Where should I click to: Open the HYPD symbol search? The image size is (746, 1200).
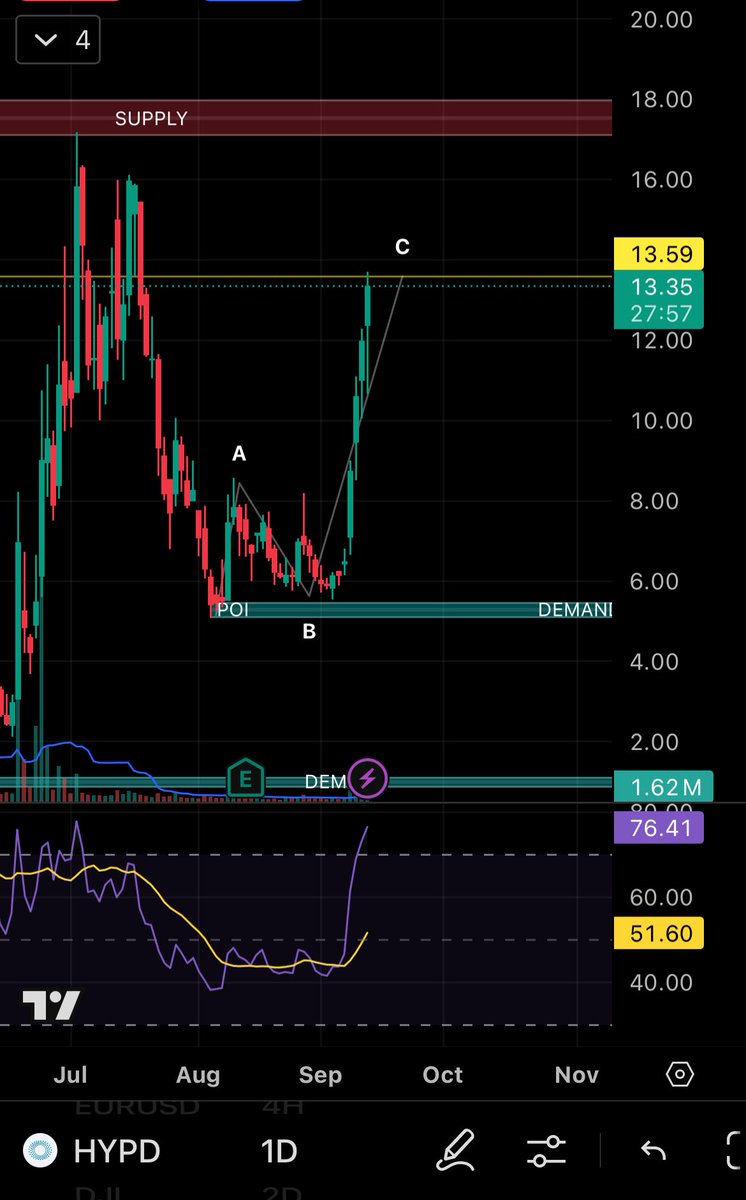point(117,1151)
